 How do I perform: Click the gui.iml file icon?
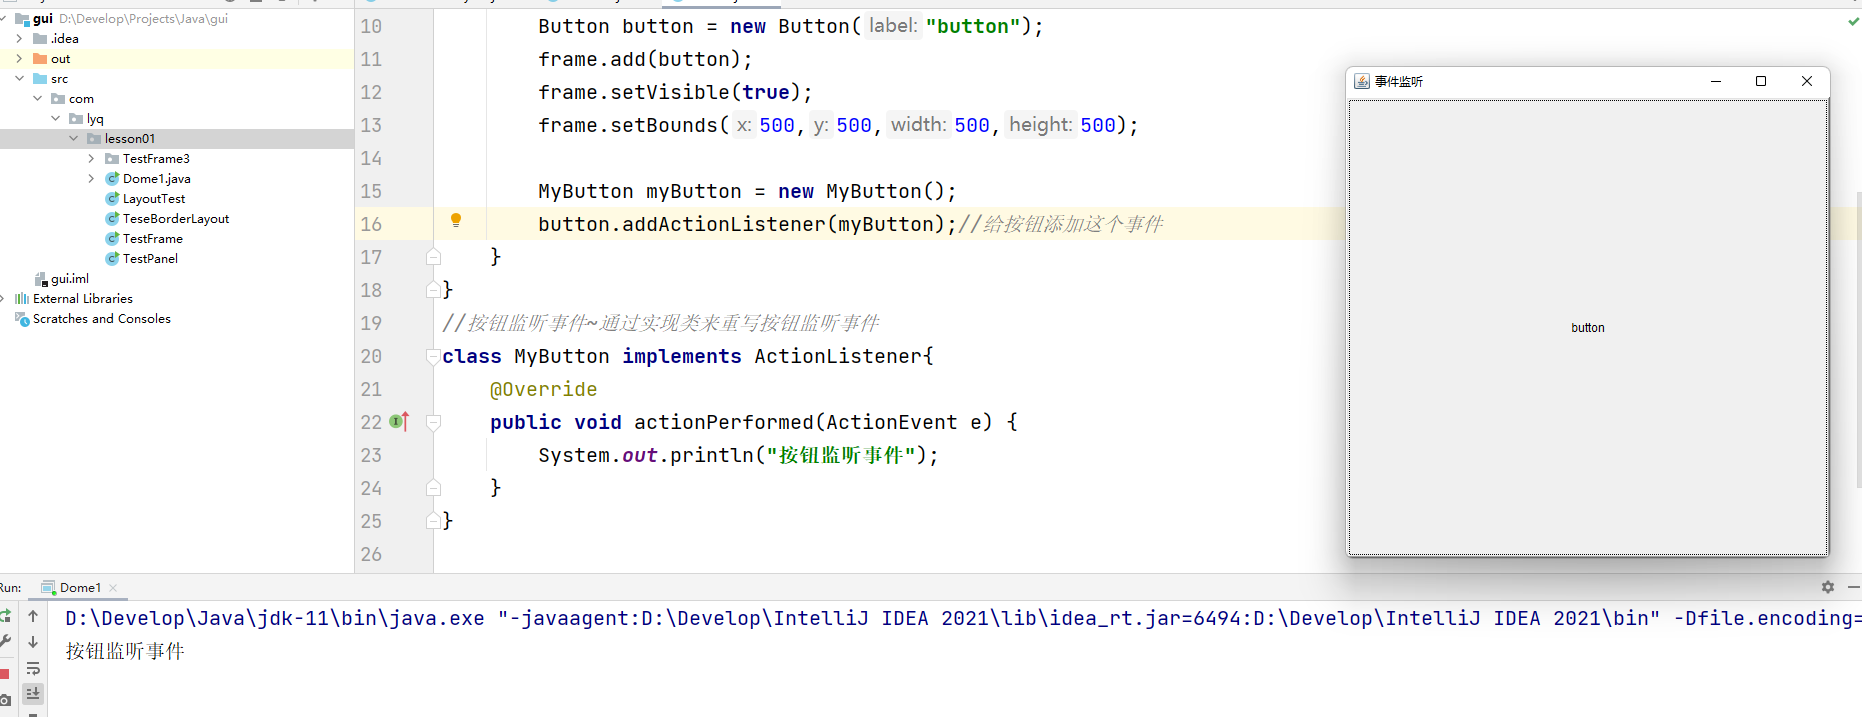pyautogui.click(x=41, y=279)
